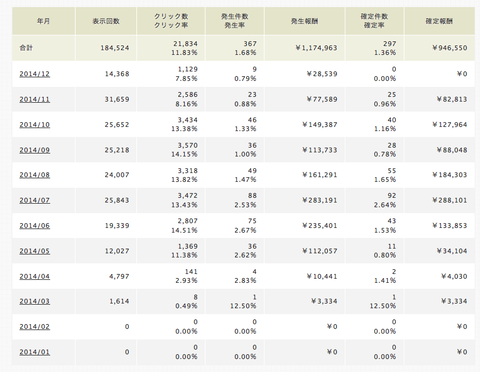Click the 2014/06 month link
The height and width of the screenshot is (372, 480).
[35, 226]
